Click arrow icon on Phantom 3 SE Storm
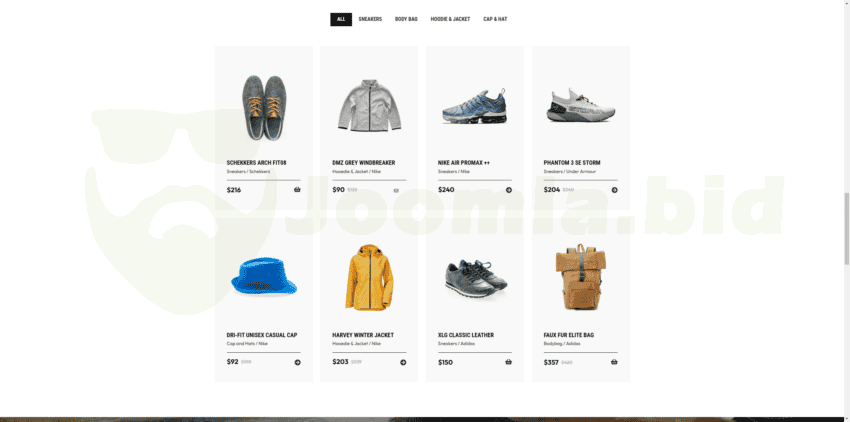Image resolution: width=850 pixels, height=422 pixels. click(614, 190)
